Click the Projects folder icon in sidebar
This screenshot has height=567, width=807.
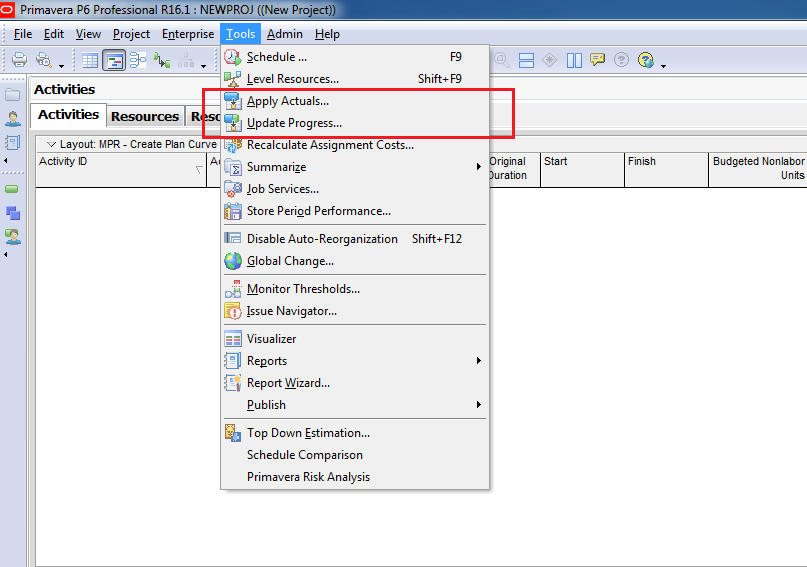pos(13,95)
